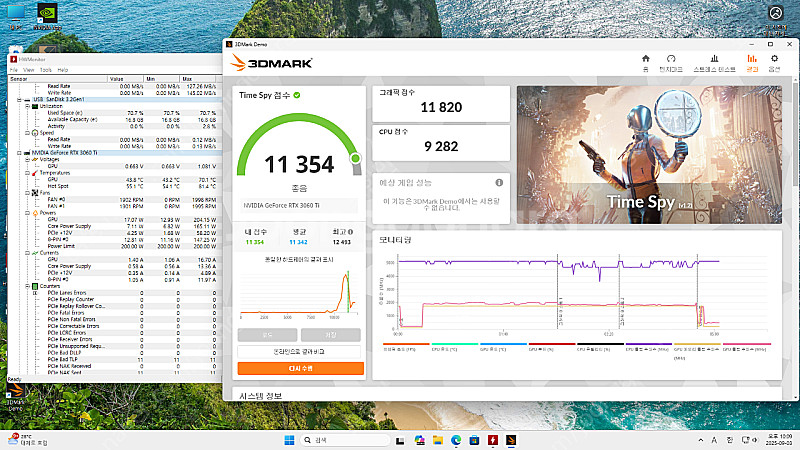Collapse the USB SanDisk 3.2Gen1 node

pyautogui.click(x=19, y=99)
